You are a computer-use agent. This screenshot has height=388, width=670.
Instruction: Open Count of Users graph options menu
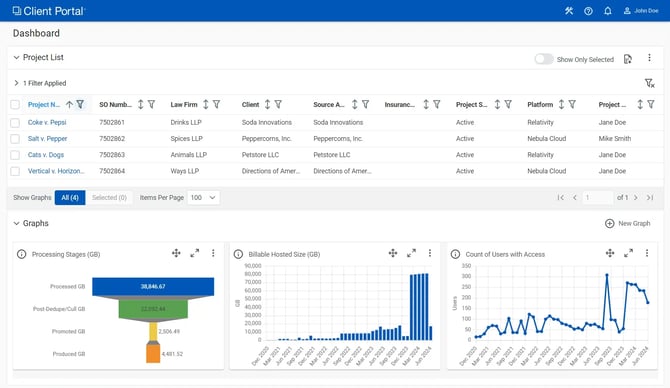click(x=647, y=253)
